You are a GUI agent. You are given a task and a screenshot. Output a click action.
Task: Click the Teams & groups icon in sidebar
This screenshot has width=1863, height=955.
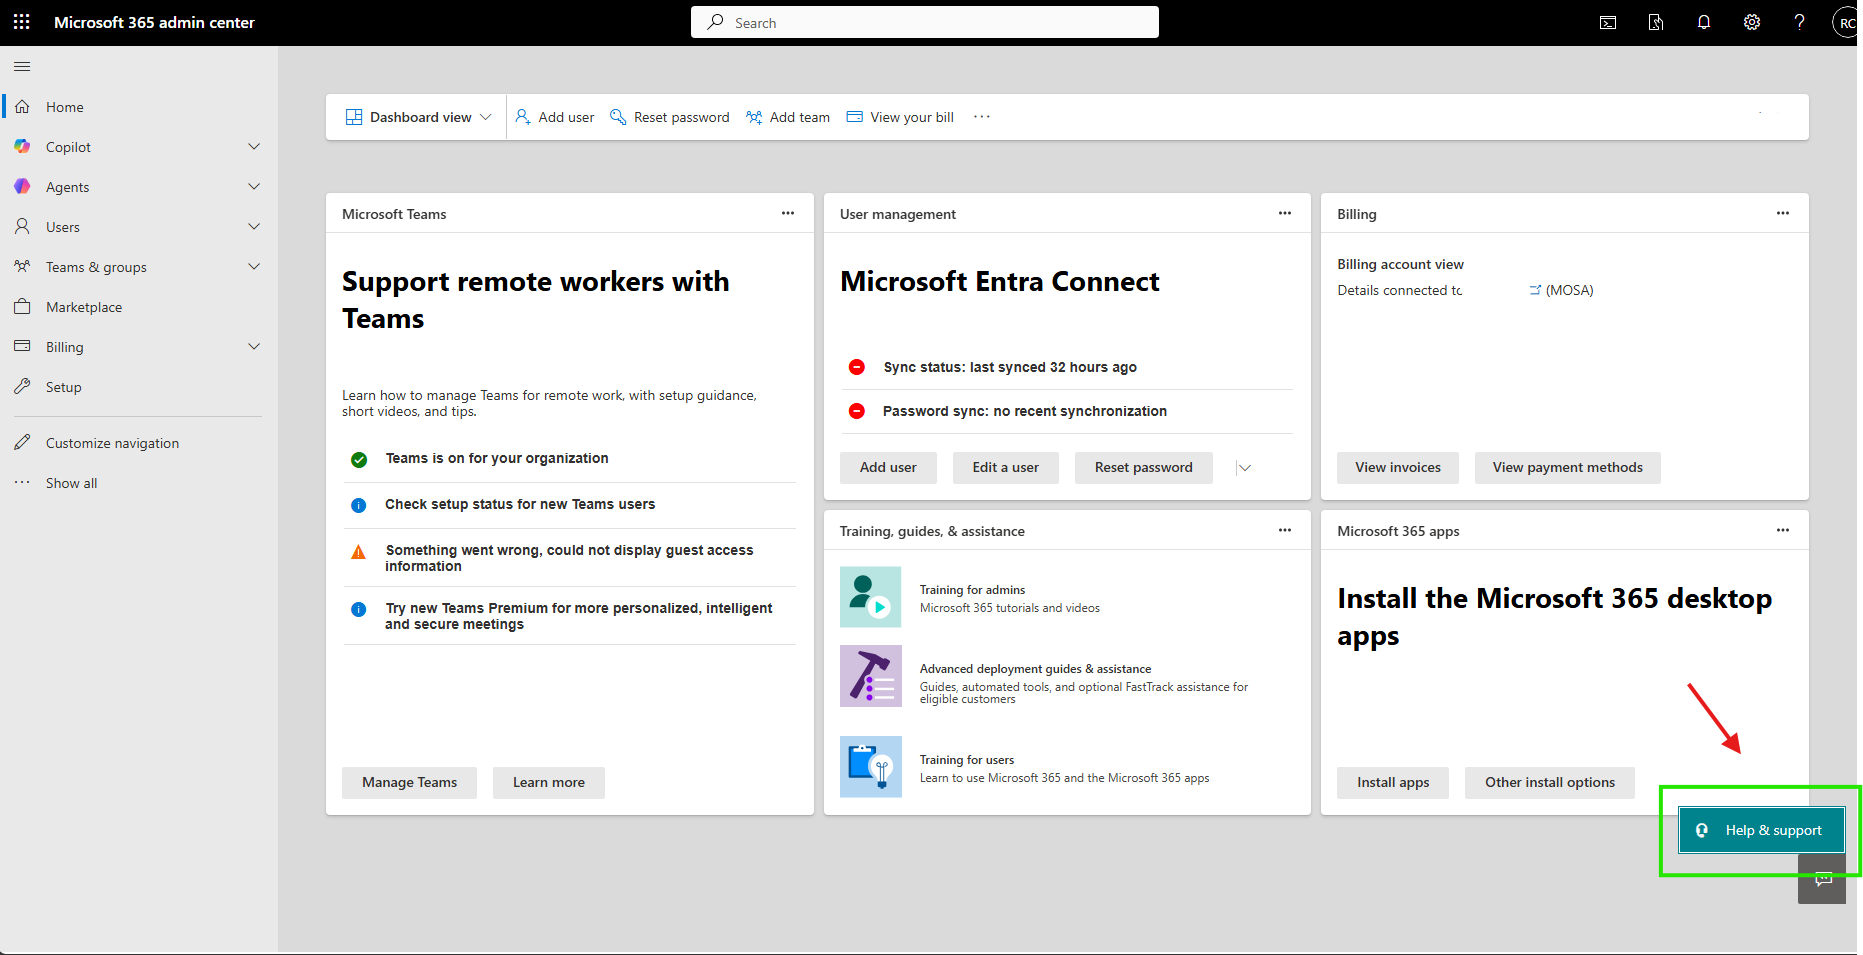pyautogui.click(x=22, y=267)
